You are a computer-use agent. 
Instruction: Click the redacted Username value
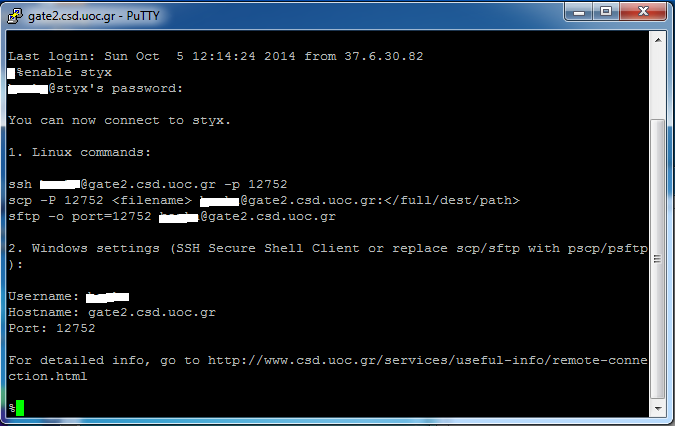tap(108, 296)
